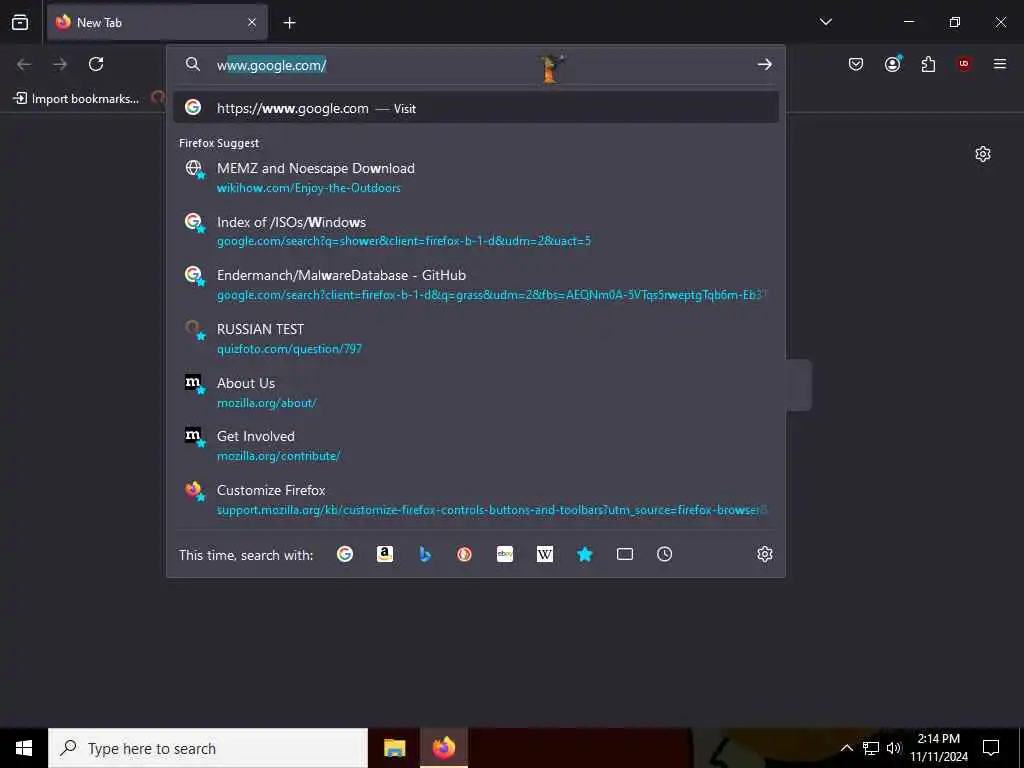This screenshot has width=1024, height=768.
Task: Search history with clock icon
Action: coord(664,554)
